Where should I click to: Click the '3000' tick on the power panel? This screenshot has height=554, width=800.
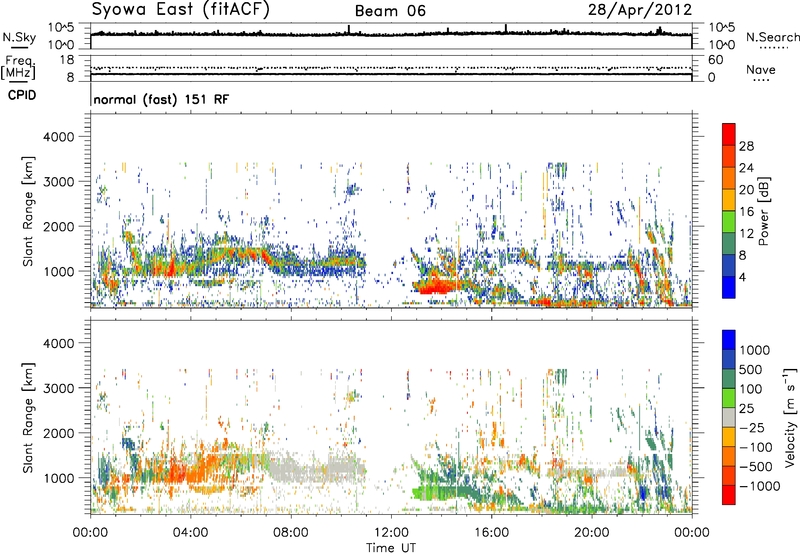pyautogui.click(x=58, y=182)
